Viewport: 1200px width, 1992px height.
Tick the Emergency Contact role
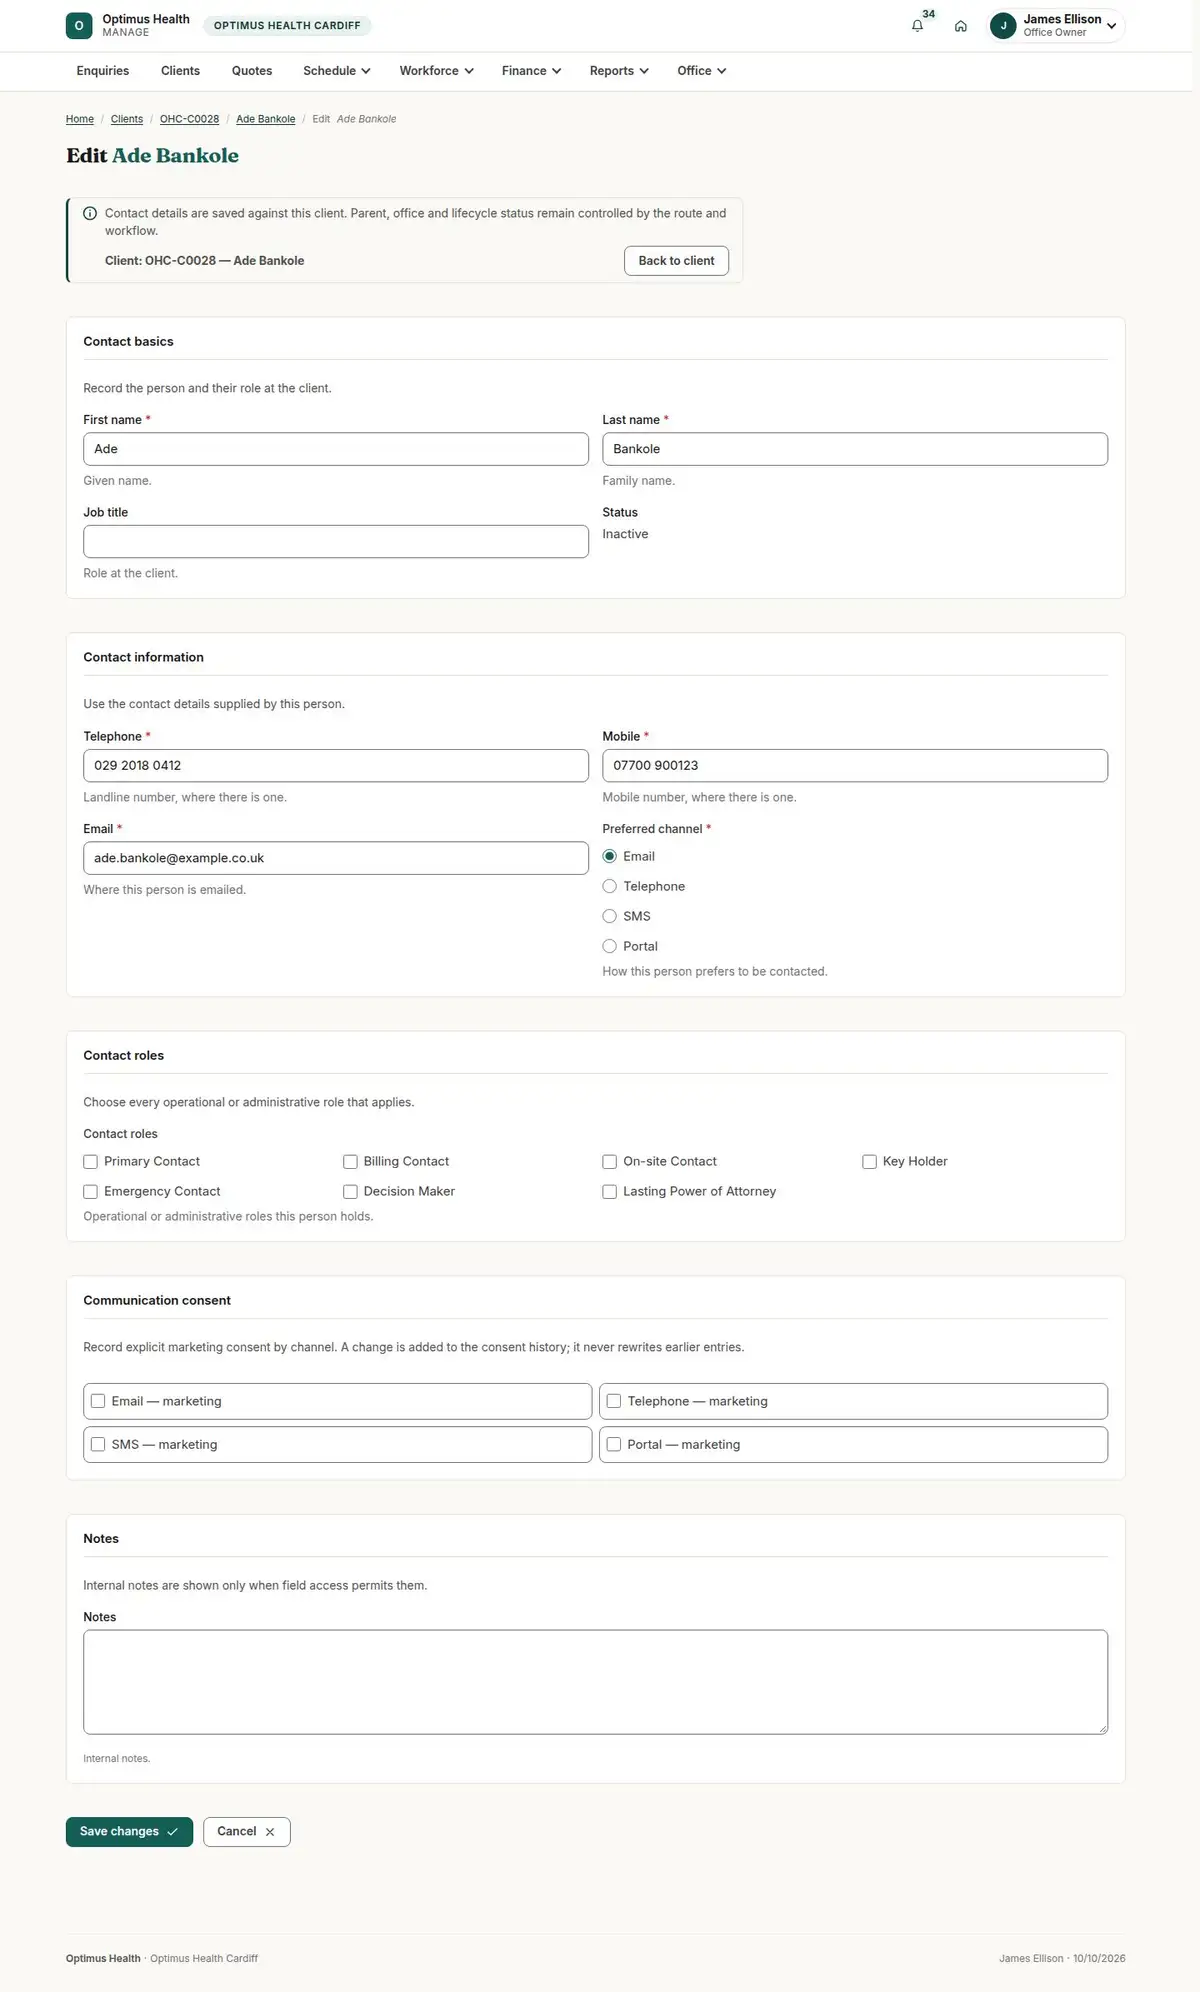[90, 1191]
